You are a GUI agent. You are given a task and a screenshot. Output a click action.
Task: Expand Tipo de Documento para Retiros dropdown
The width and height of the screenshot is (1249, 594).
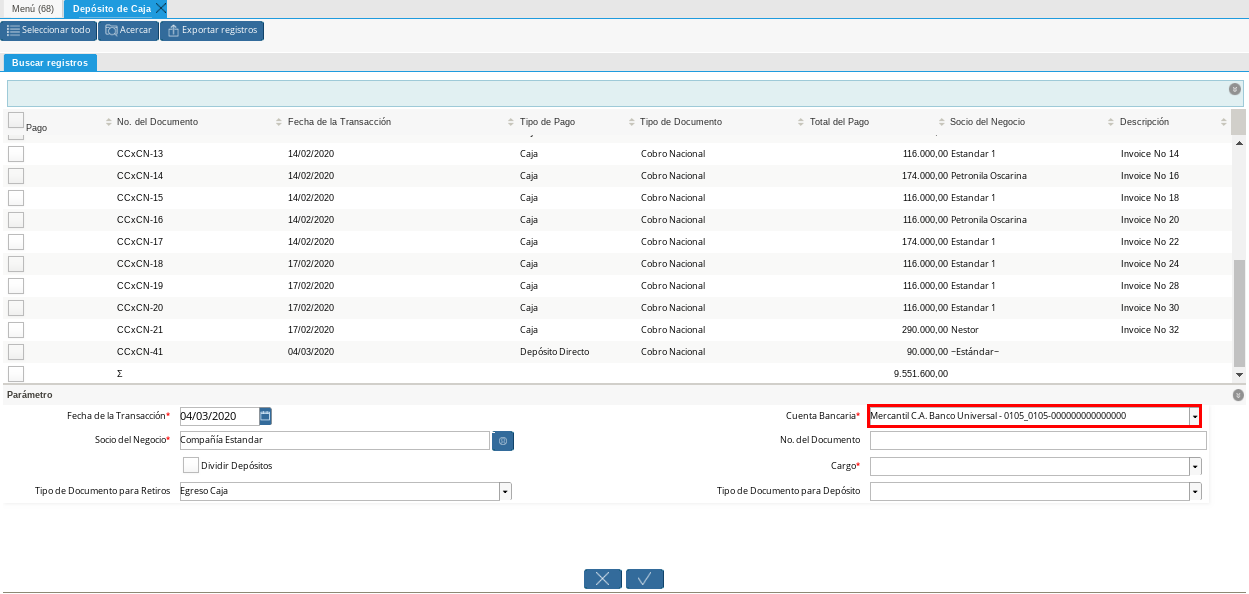point(505,492)
